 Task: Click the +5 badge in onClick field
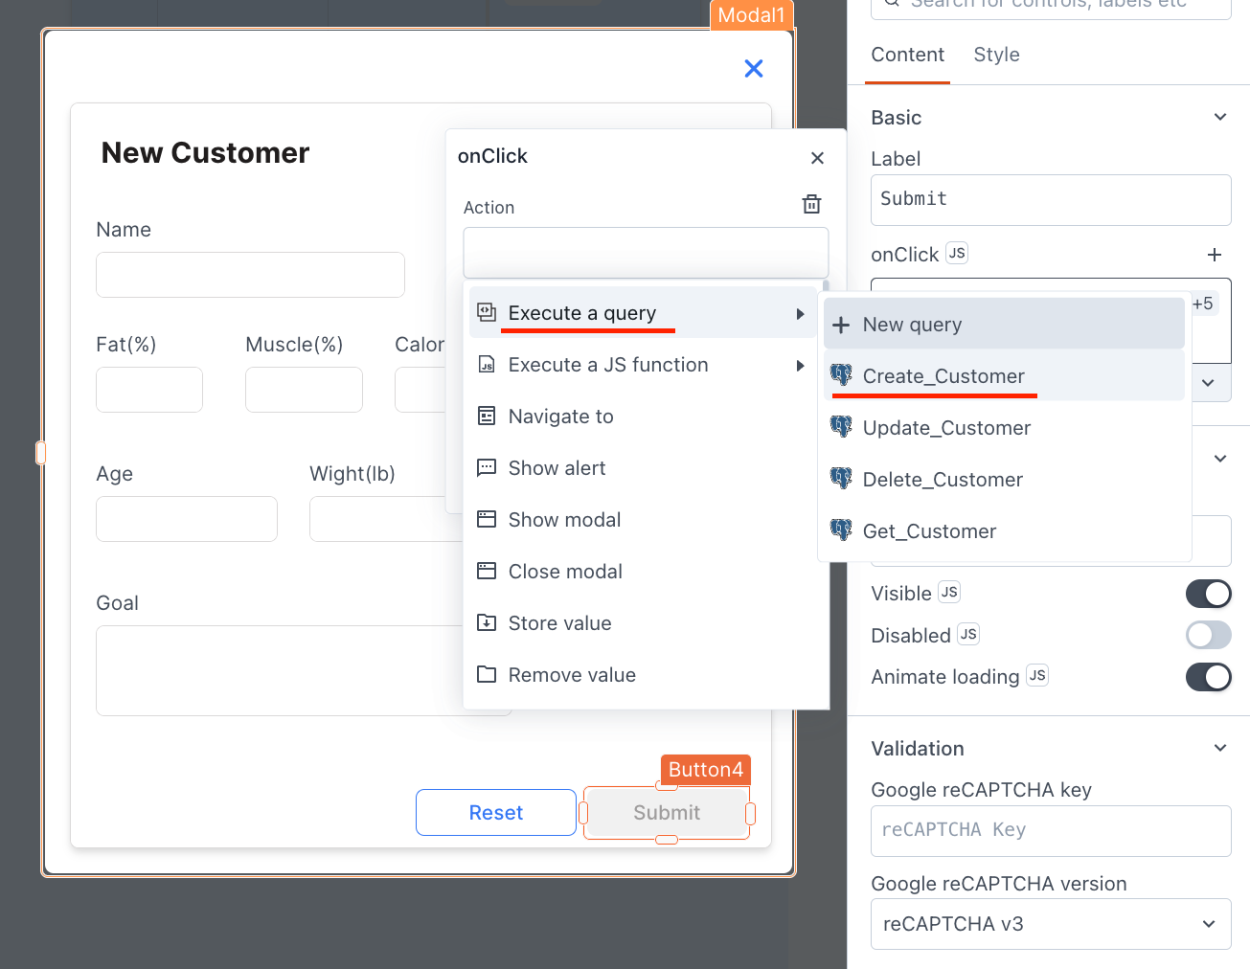pyautogui.click(x=1202, y=304)
